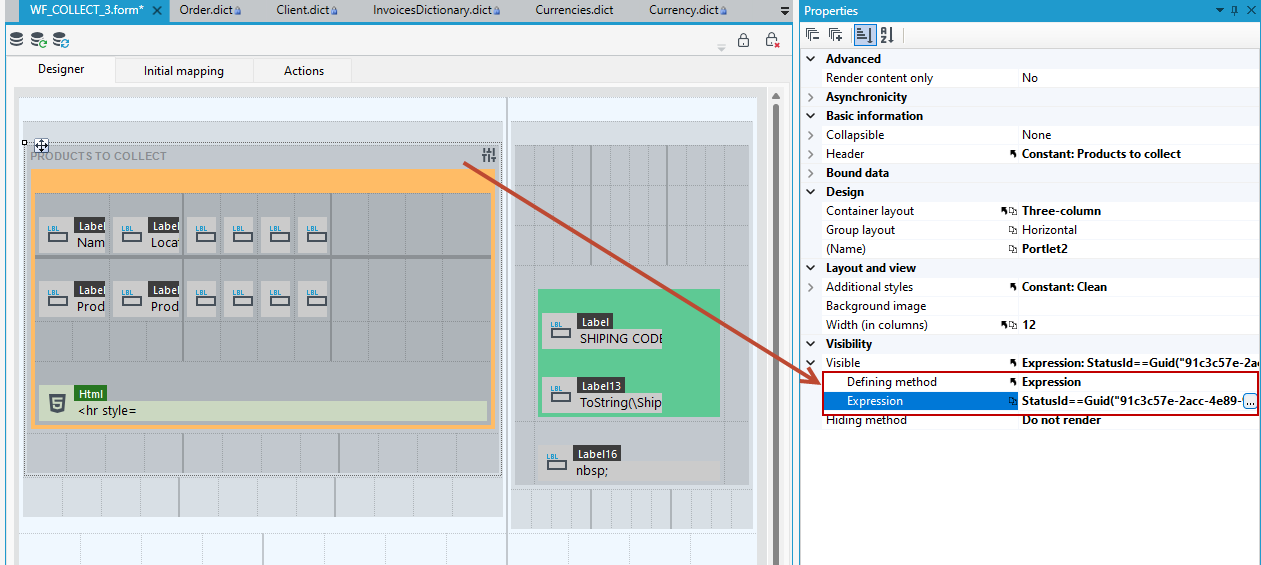Click the Additional styles value Constant: Clean
The height and width of the screenshot is (565, 1261).
pos(1064,287)
